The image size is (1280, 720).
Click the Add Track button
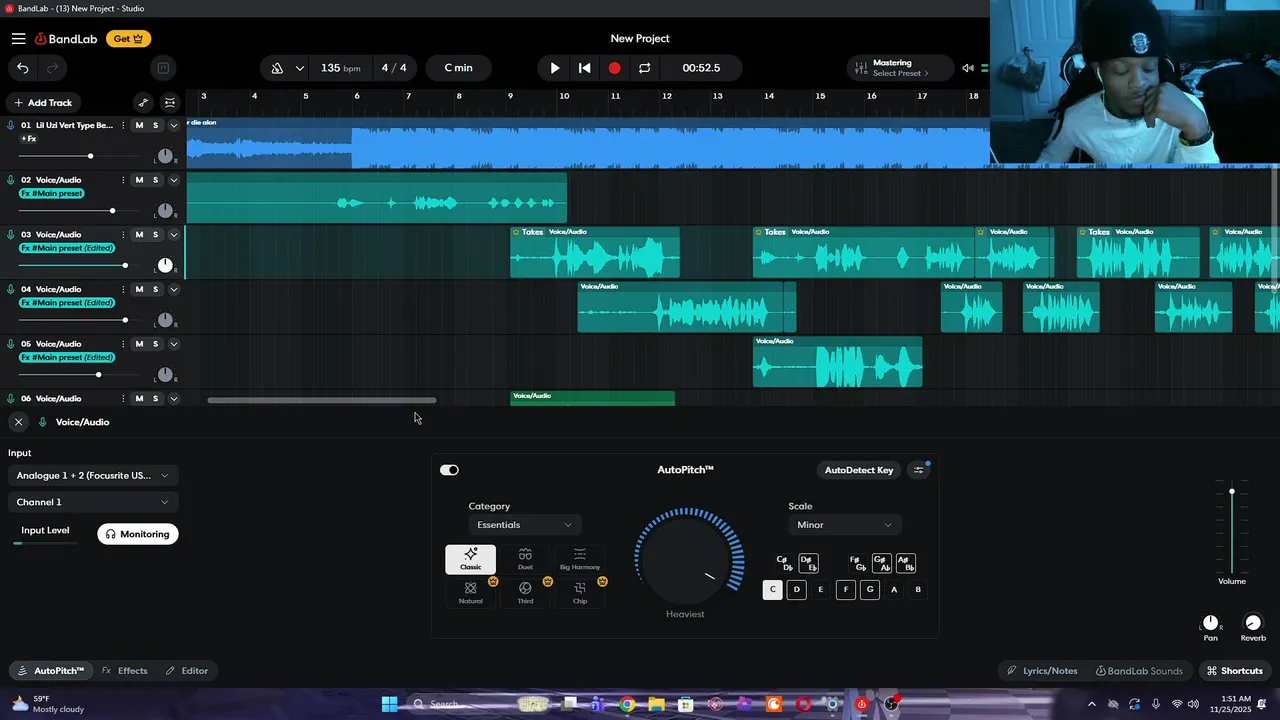43,102
